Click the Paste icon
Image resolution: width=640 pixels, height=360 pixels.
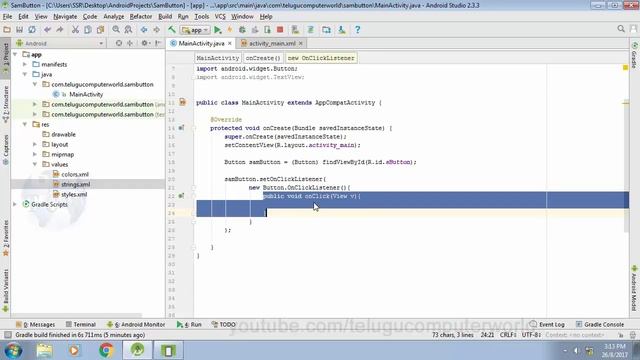point(100,29)
